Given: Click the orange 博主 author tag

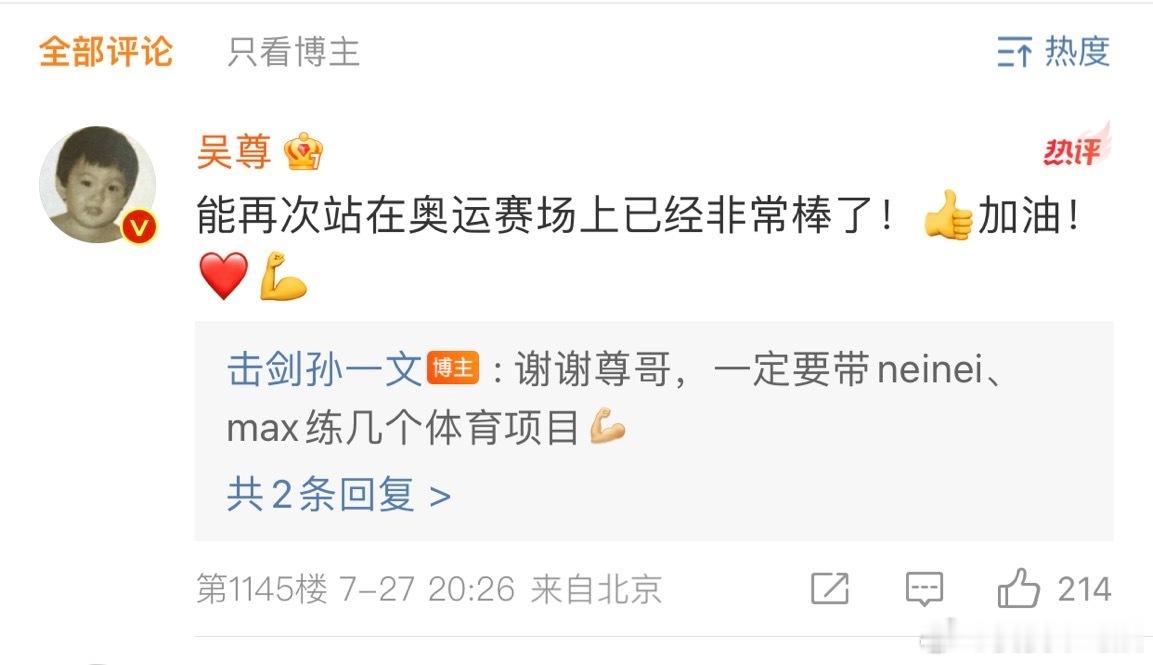Looking at the screenshot, I should pyautogui.click(x=452, y=368).
